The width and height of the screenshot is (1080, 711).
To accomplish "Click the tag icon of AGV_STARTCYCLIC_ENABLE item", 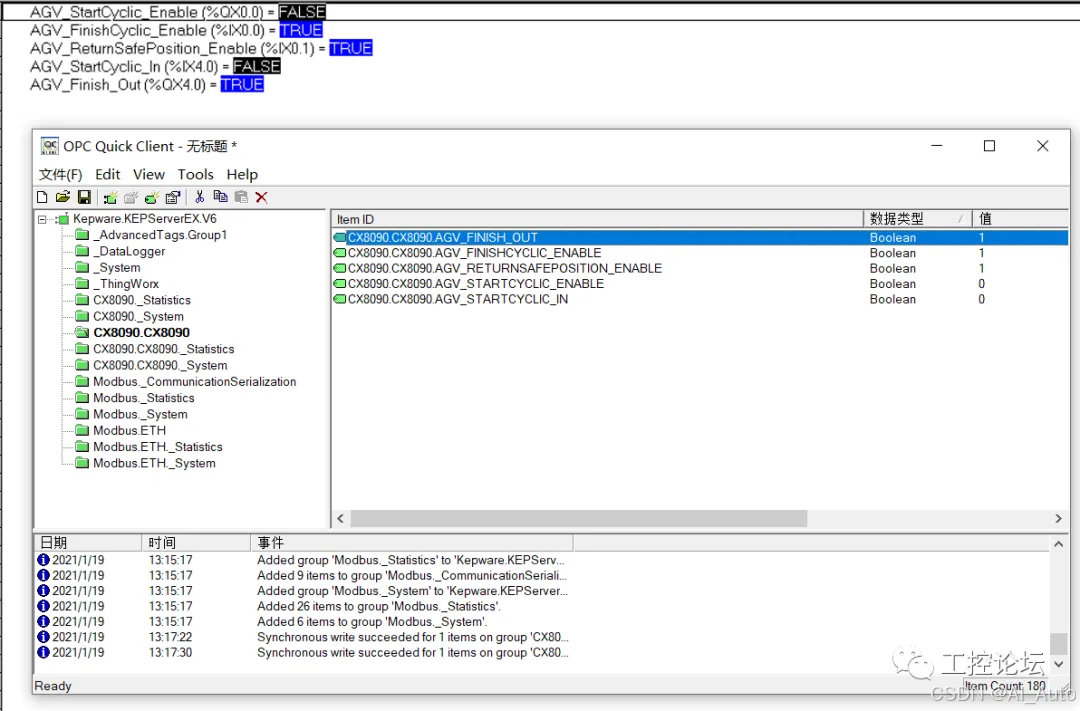I will 340,284.
